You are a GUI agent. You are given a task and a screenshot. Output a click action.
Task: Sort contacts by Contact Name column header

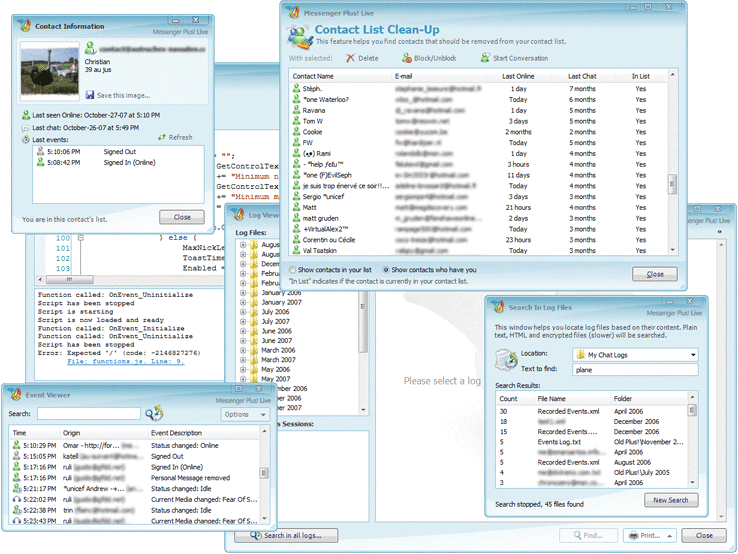(340, 76)
